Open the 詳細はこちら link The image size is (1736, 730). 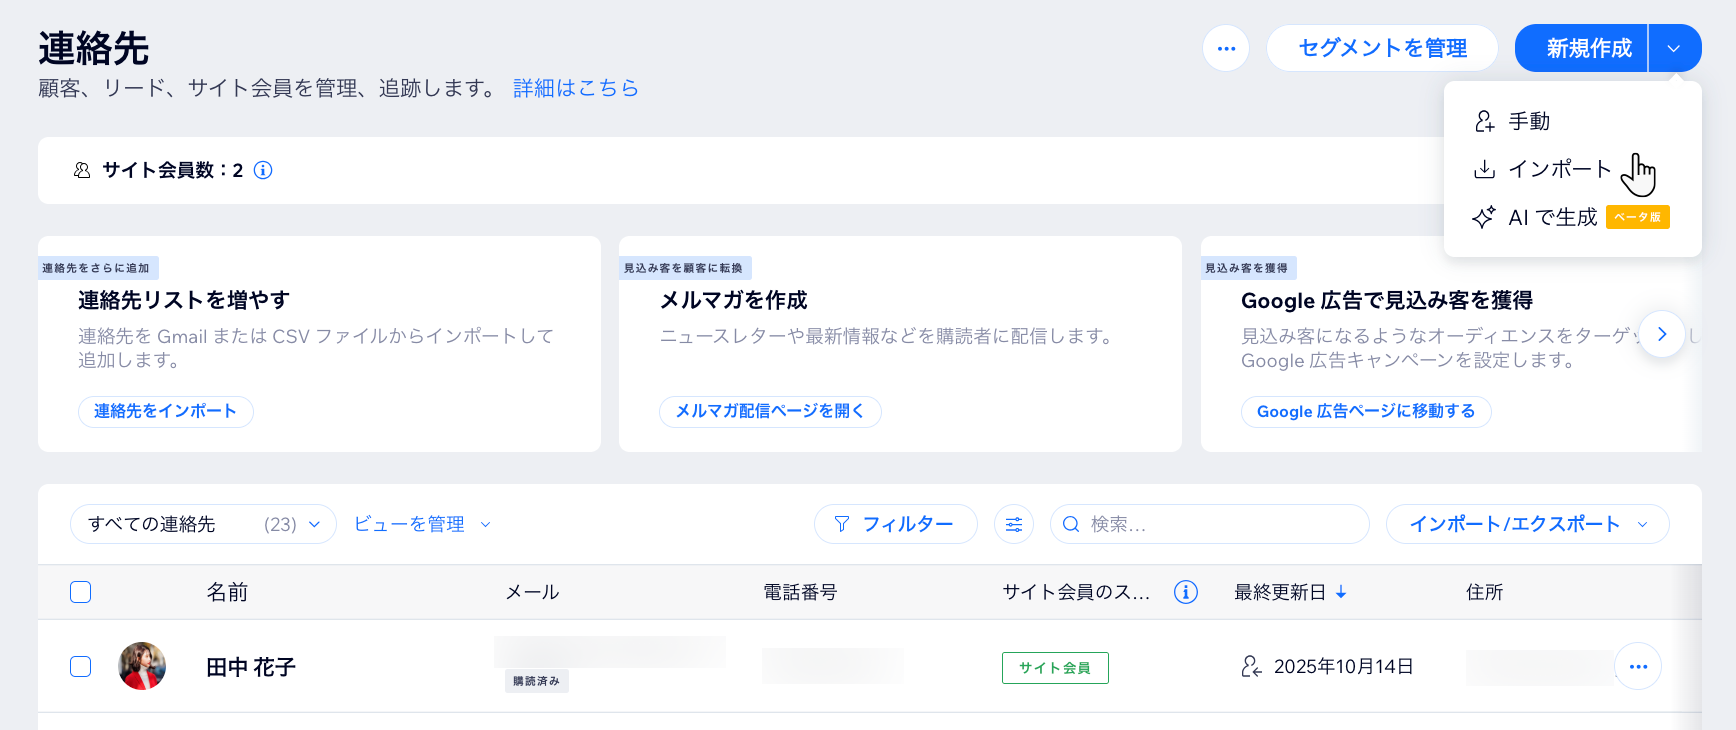pos(576,88)
